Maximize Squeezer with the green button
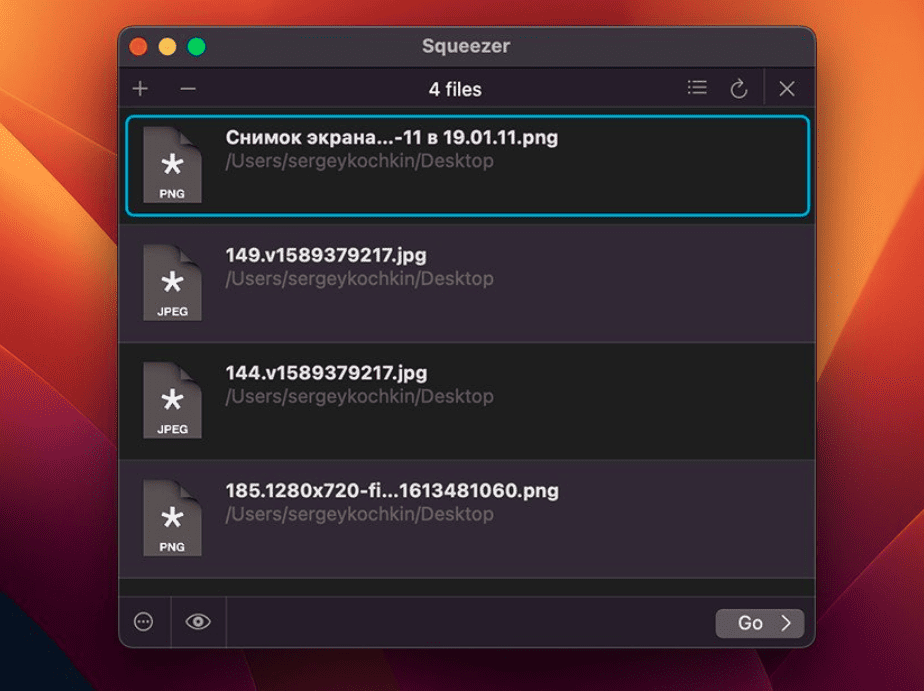 tap(197, 47)
